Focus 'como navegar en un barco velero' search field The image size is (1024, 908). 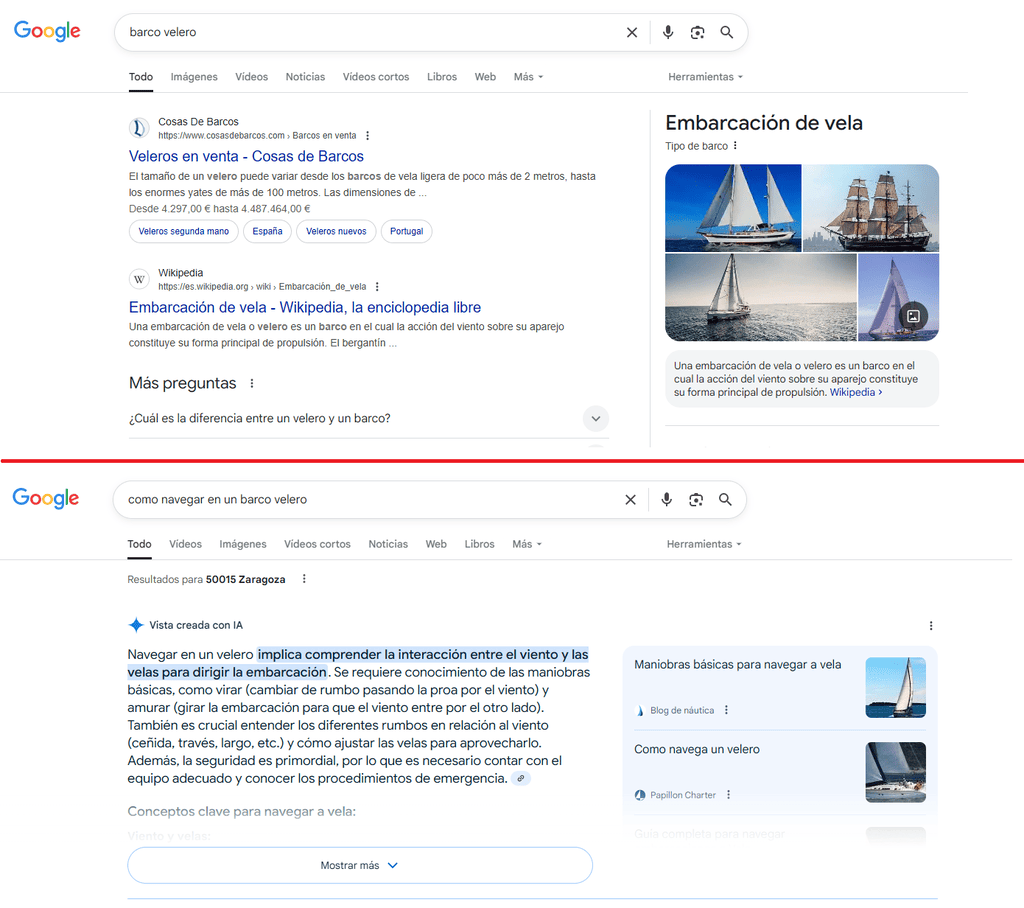pos(371,500)
